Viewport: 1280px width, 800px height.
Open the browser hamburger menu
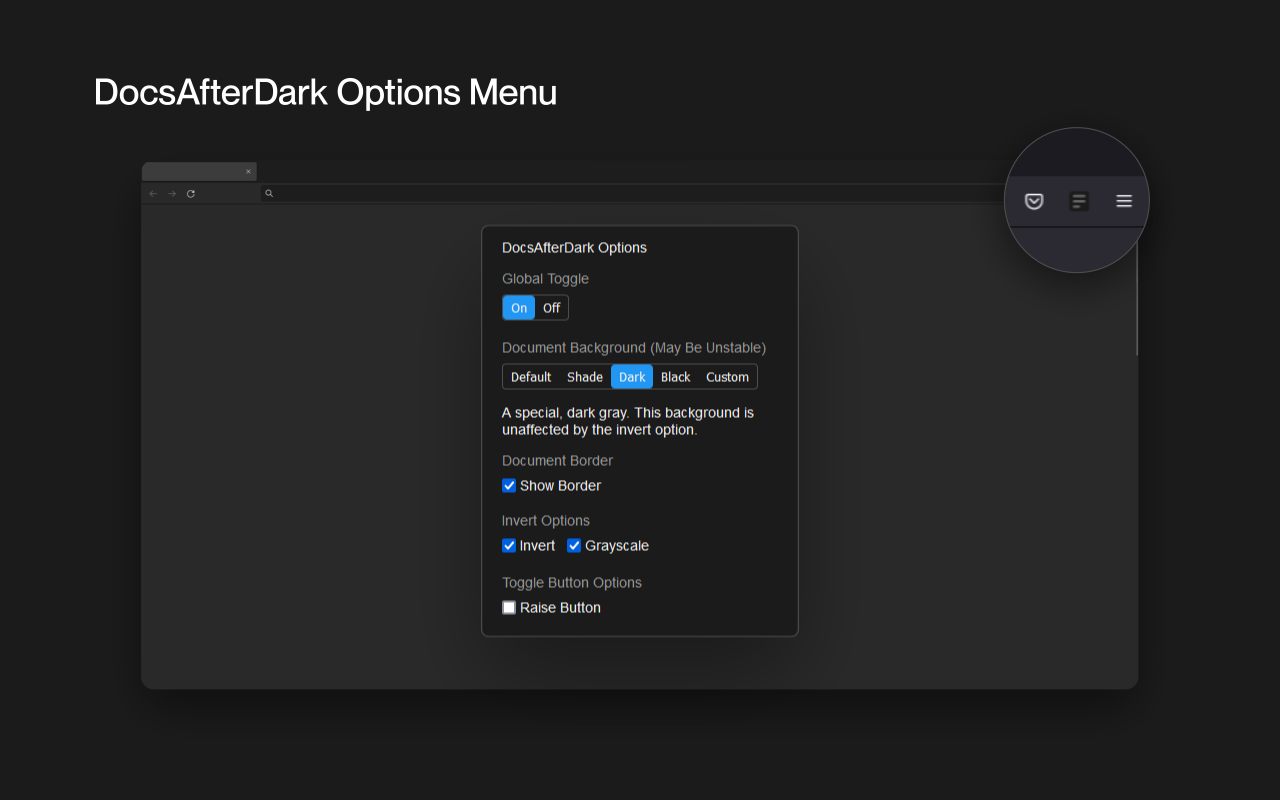click(x=1123, y=200)
